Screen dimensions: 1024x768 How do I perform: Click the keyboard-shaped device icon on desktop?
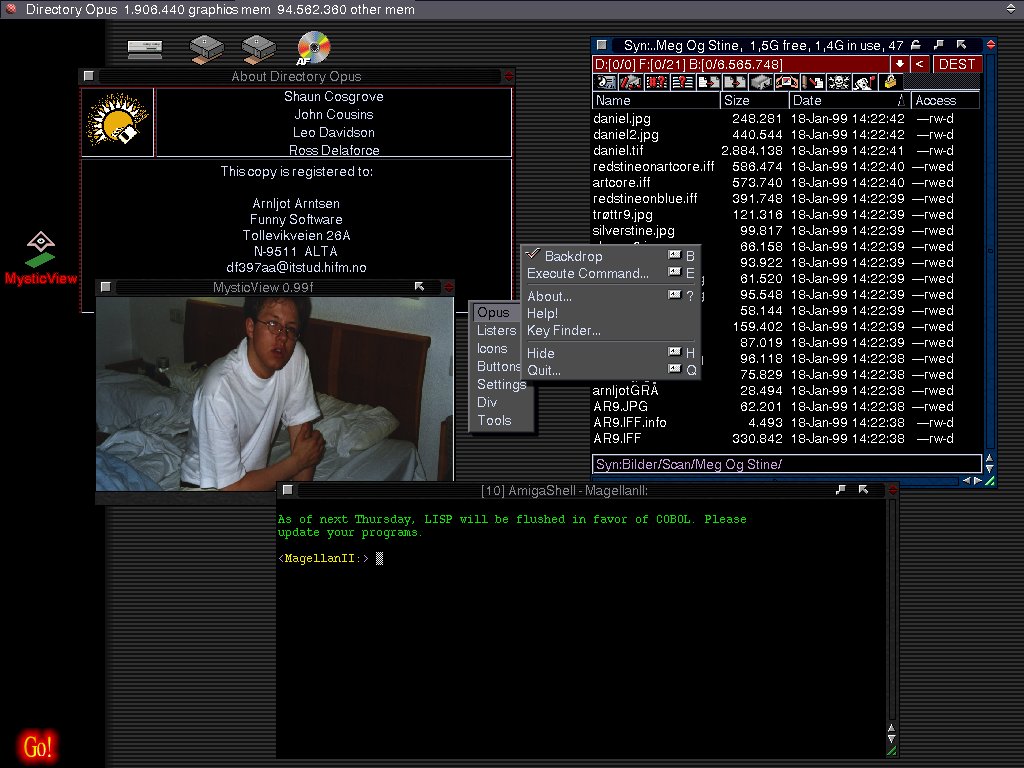point(145,49)
